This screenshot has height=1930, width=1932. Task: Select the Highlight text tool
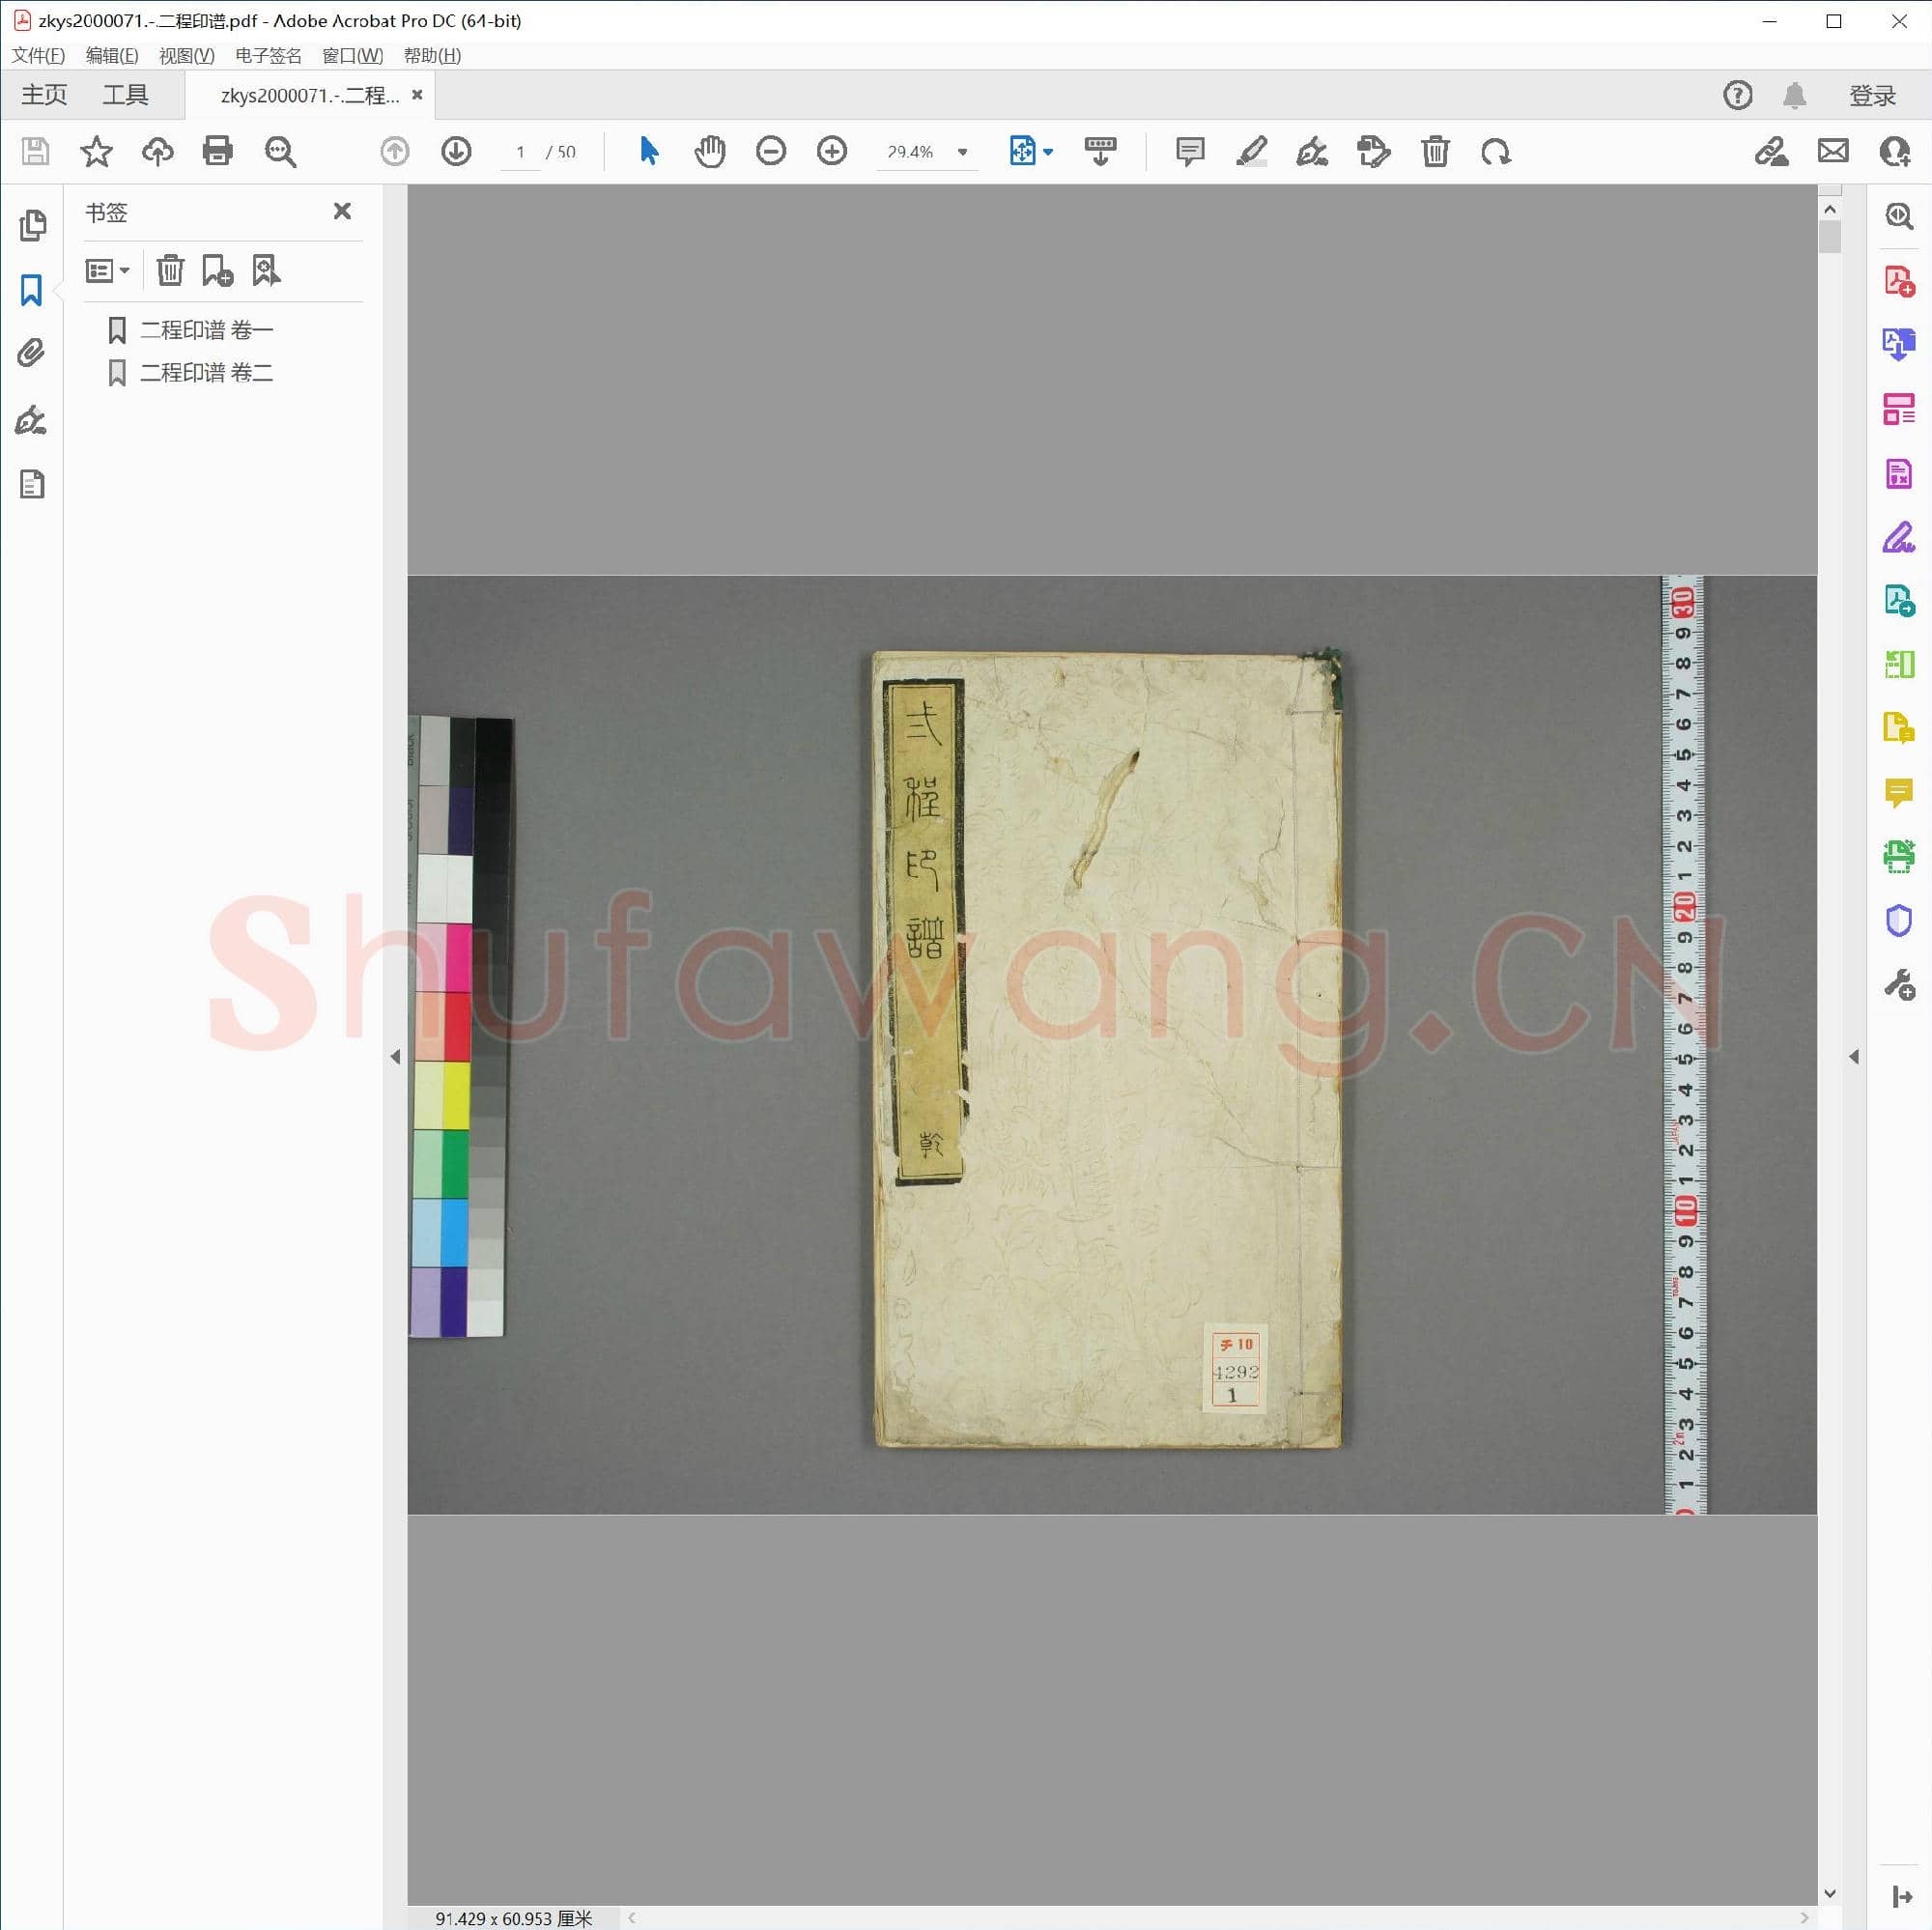1251,152
